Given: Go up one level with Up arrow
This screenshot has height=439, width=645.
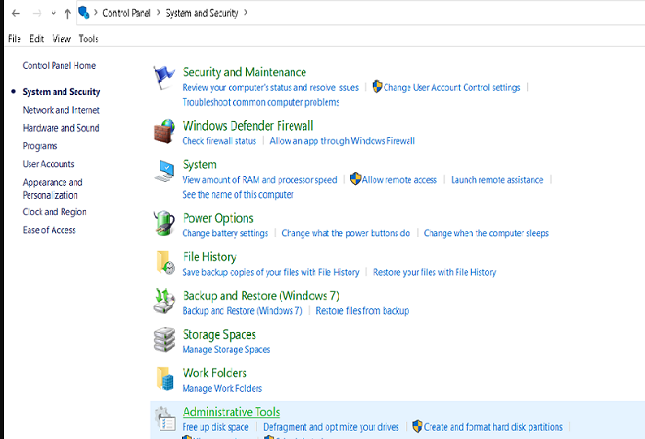Looking at the screenshot, I should point(67,14).
